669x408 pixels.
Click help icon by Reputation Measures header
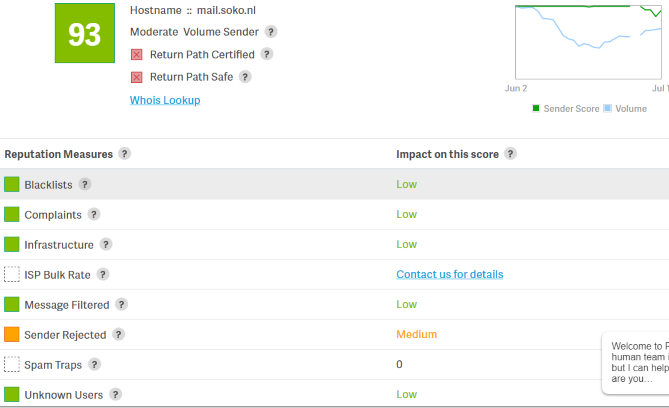[125, 154]
